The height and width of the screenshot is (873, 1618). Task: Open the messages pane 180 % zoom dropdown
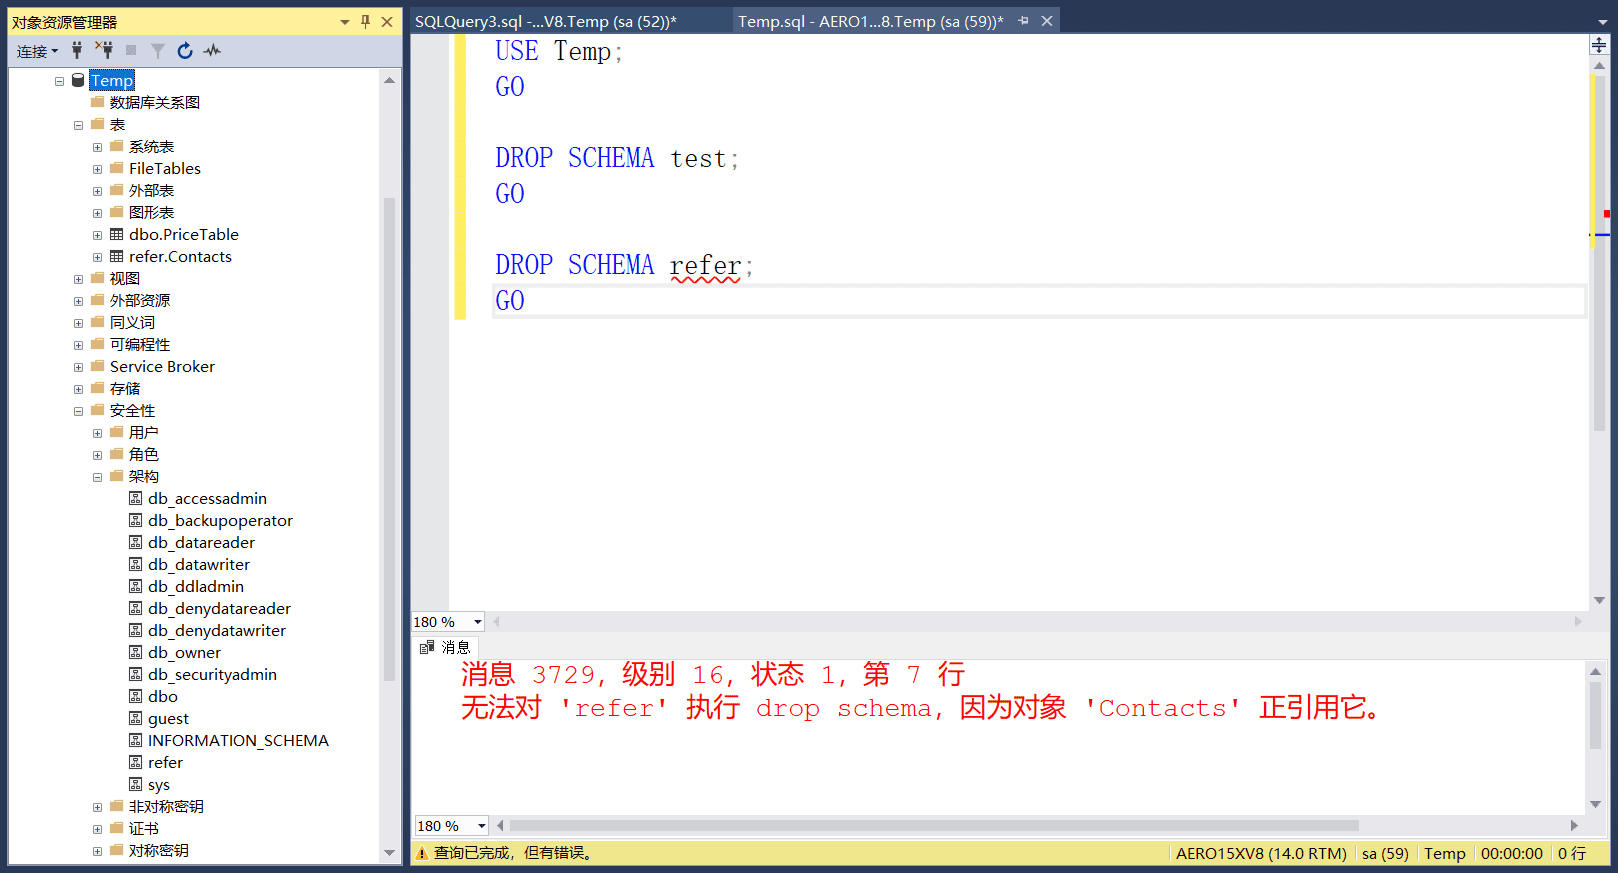click(x=482, y=826)
